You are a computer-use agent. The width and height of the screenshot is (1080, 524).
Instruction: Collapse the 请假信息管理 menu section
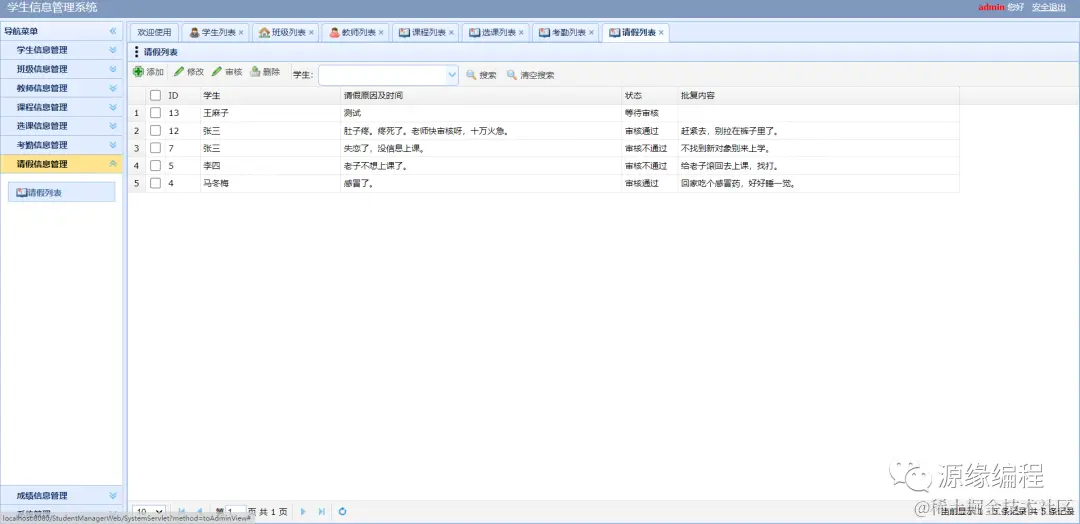coord(113,164)
